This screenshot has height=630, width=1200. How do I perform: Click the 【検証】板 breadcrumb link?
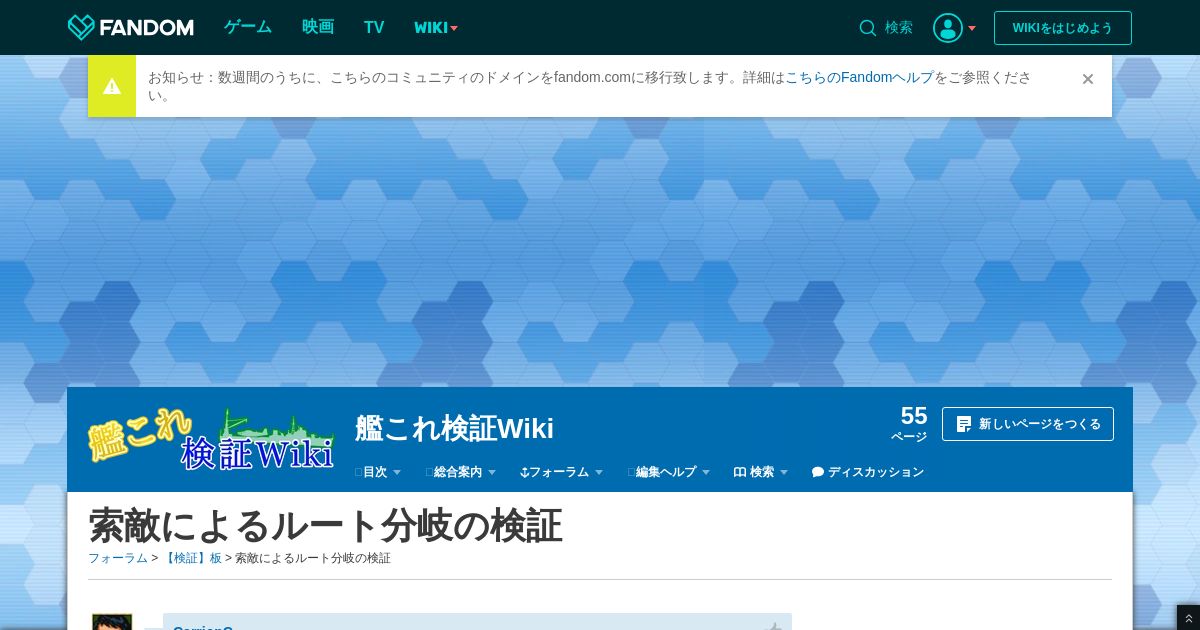click(192, 558)
